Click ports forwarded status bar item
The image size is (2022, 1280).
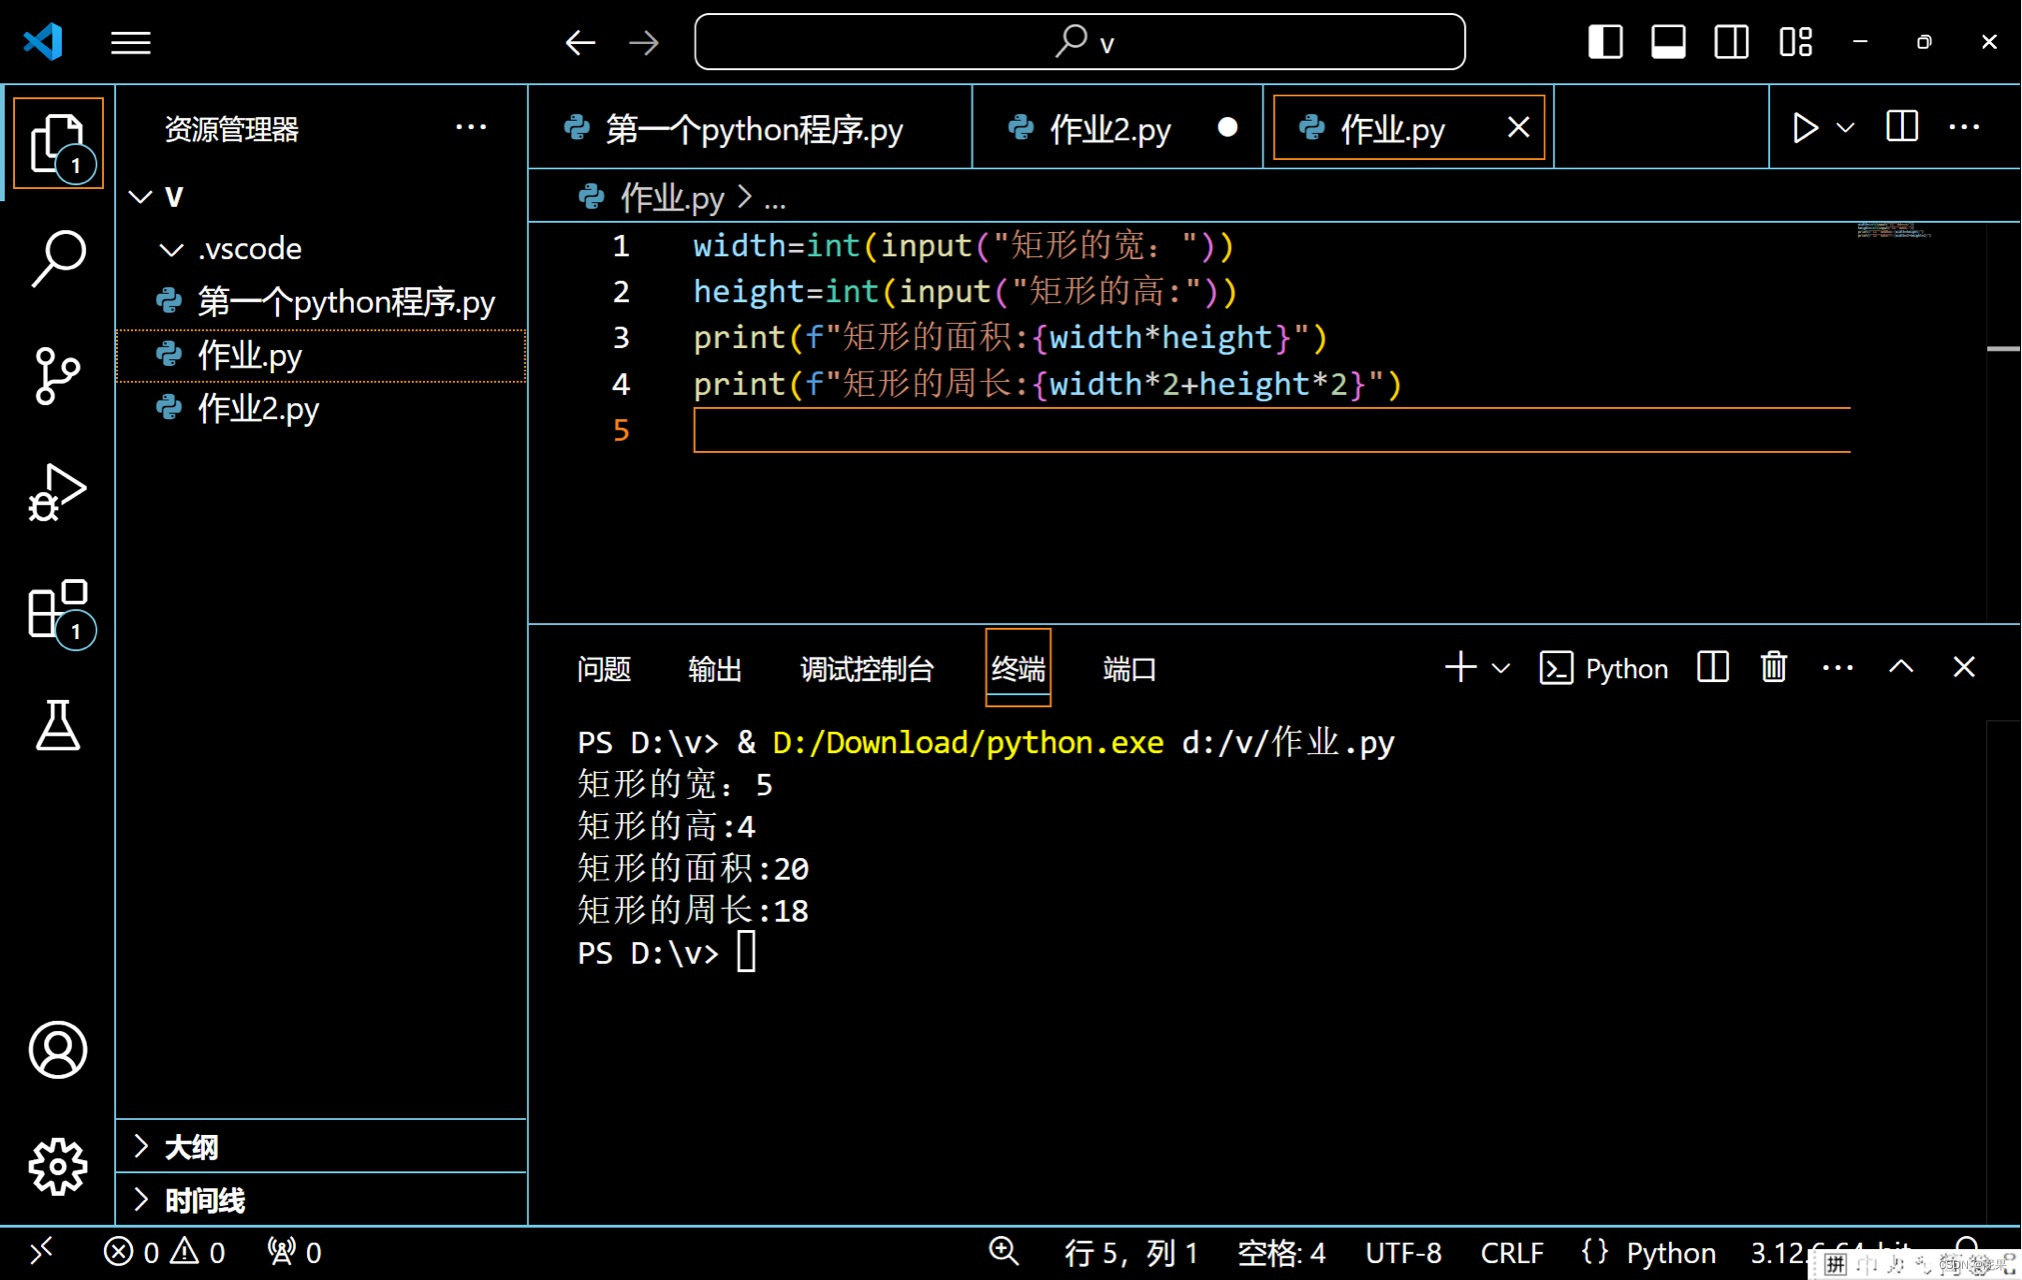(x=294, y=1252)
